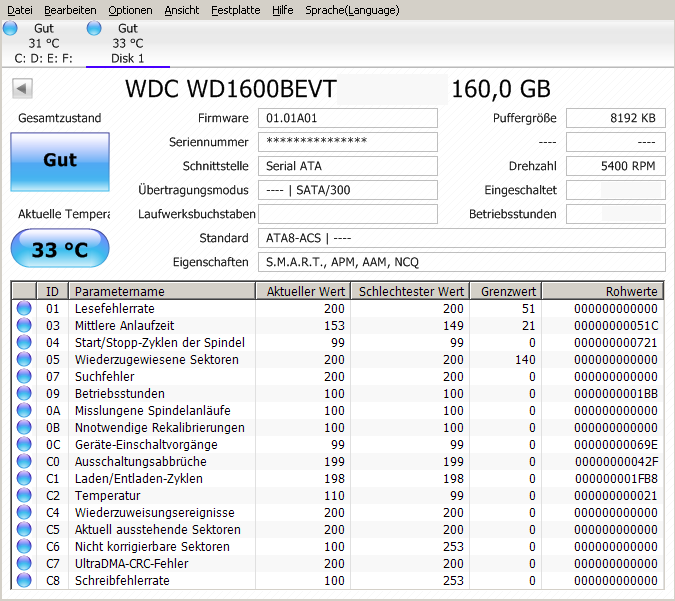Click status icon for Schreibfehlerrate

point(24,580)
